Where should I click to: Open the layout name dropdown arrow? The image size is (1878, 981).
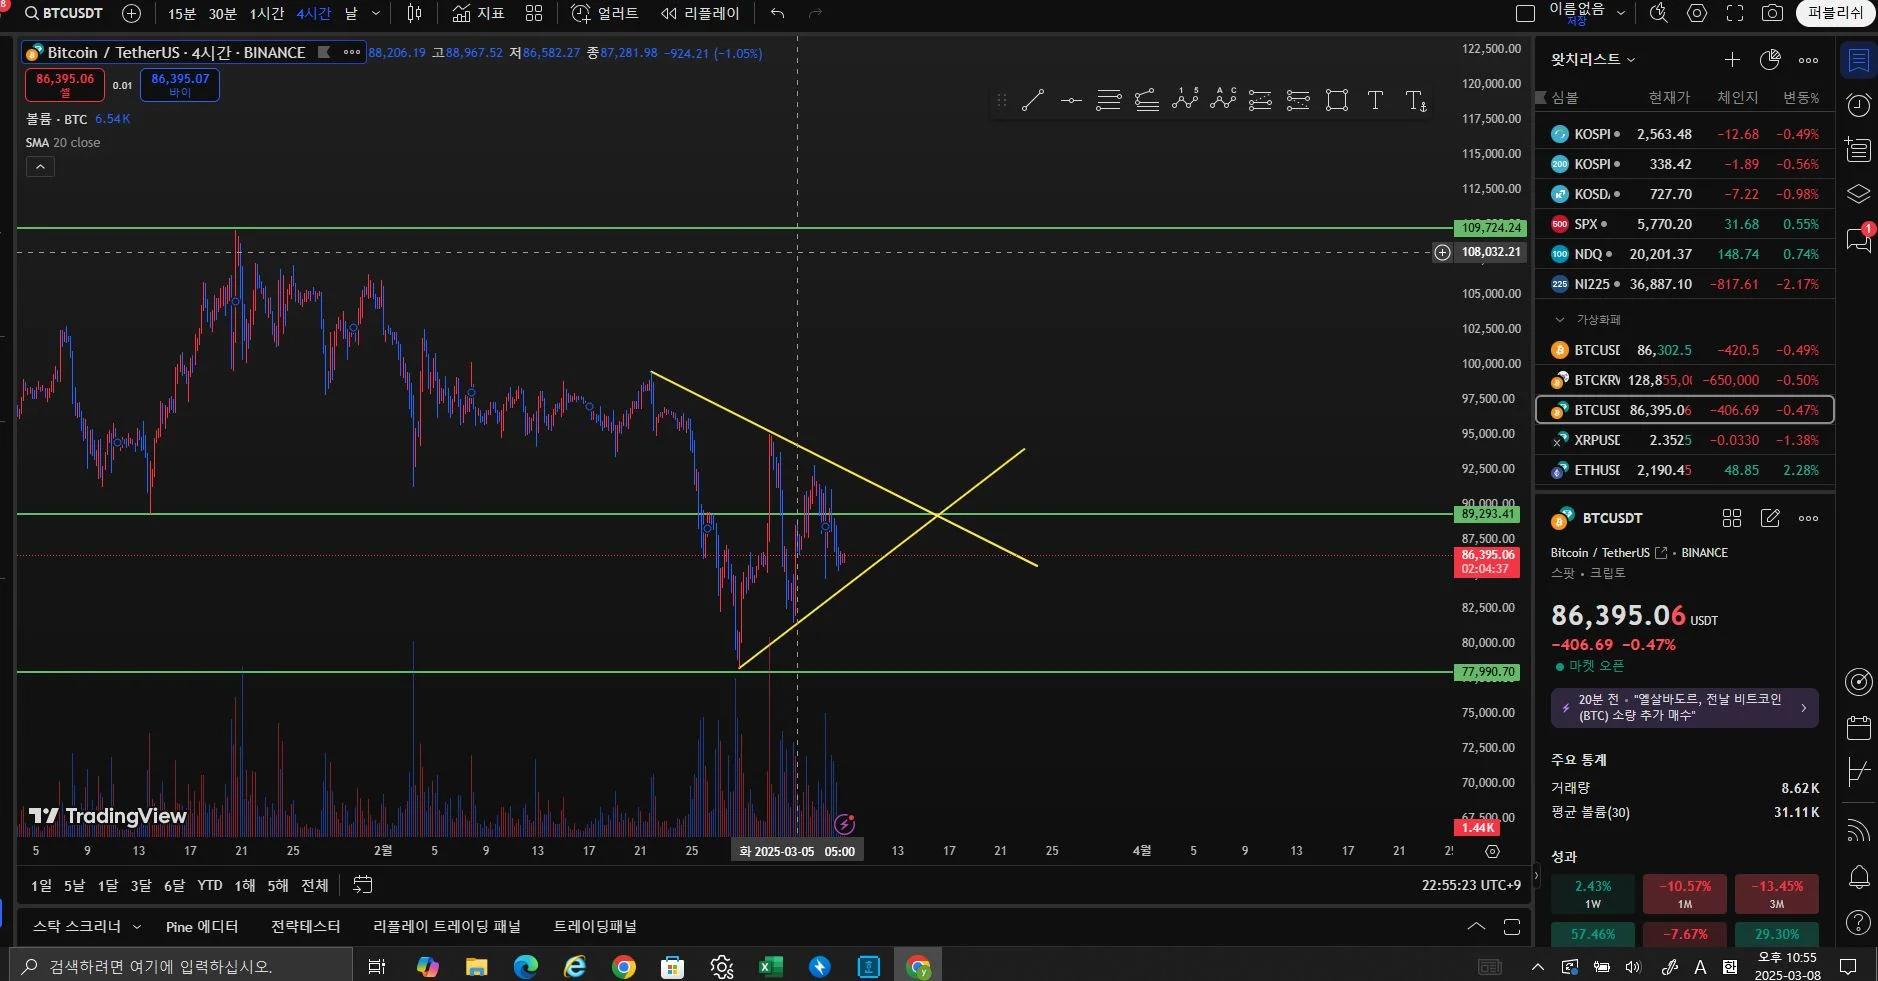1621,13
